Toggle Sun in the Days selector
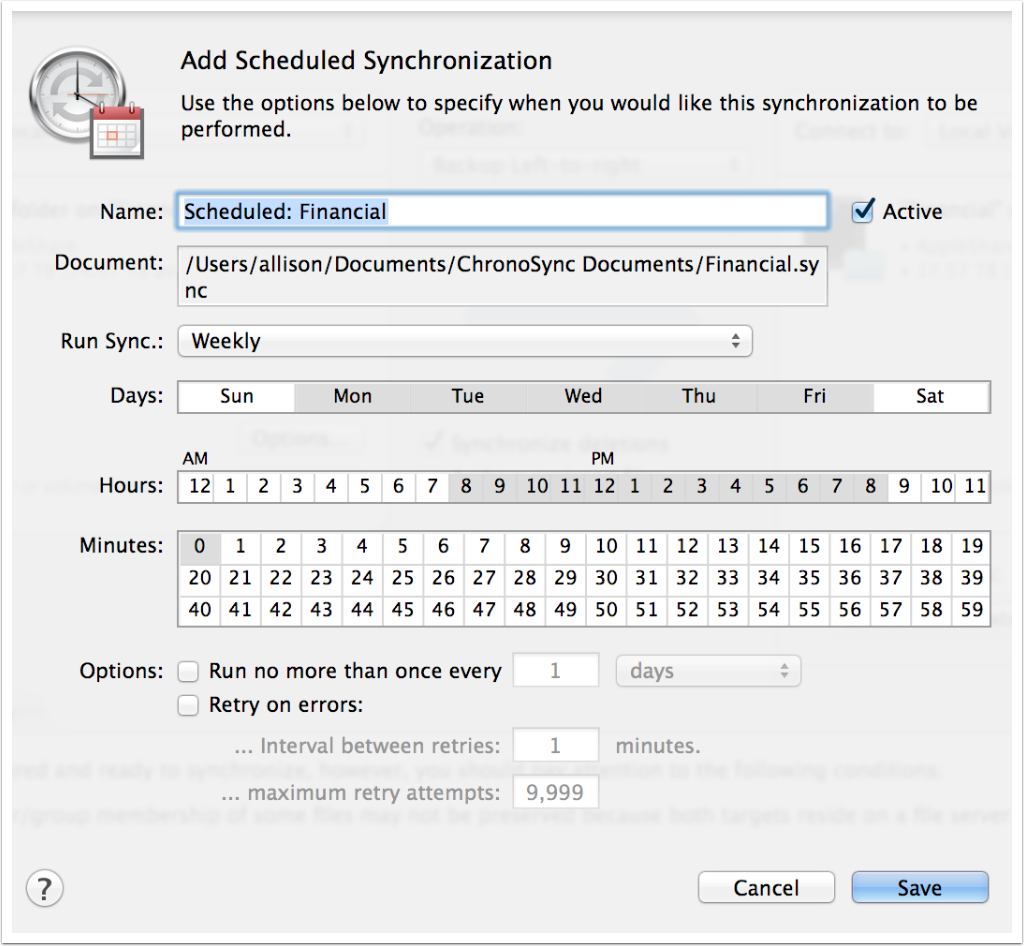The height and width of the screenshot is (946, 1024). pyautogui.click(x=236, y=396)
